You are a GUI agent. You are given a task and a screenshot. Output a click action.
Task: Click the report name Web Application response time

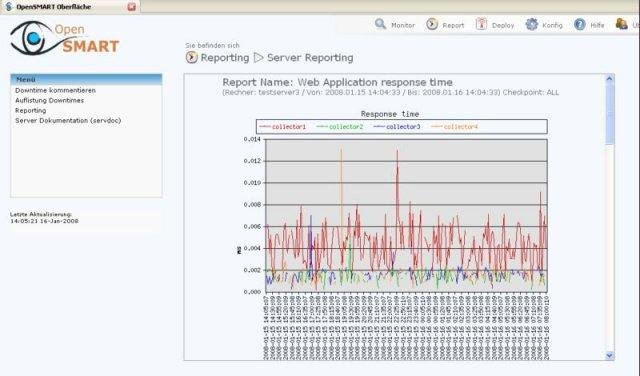pos(337,82)
